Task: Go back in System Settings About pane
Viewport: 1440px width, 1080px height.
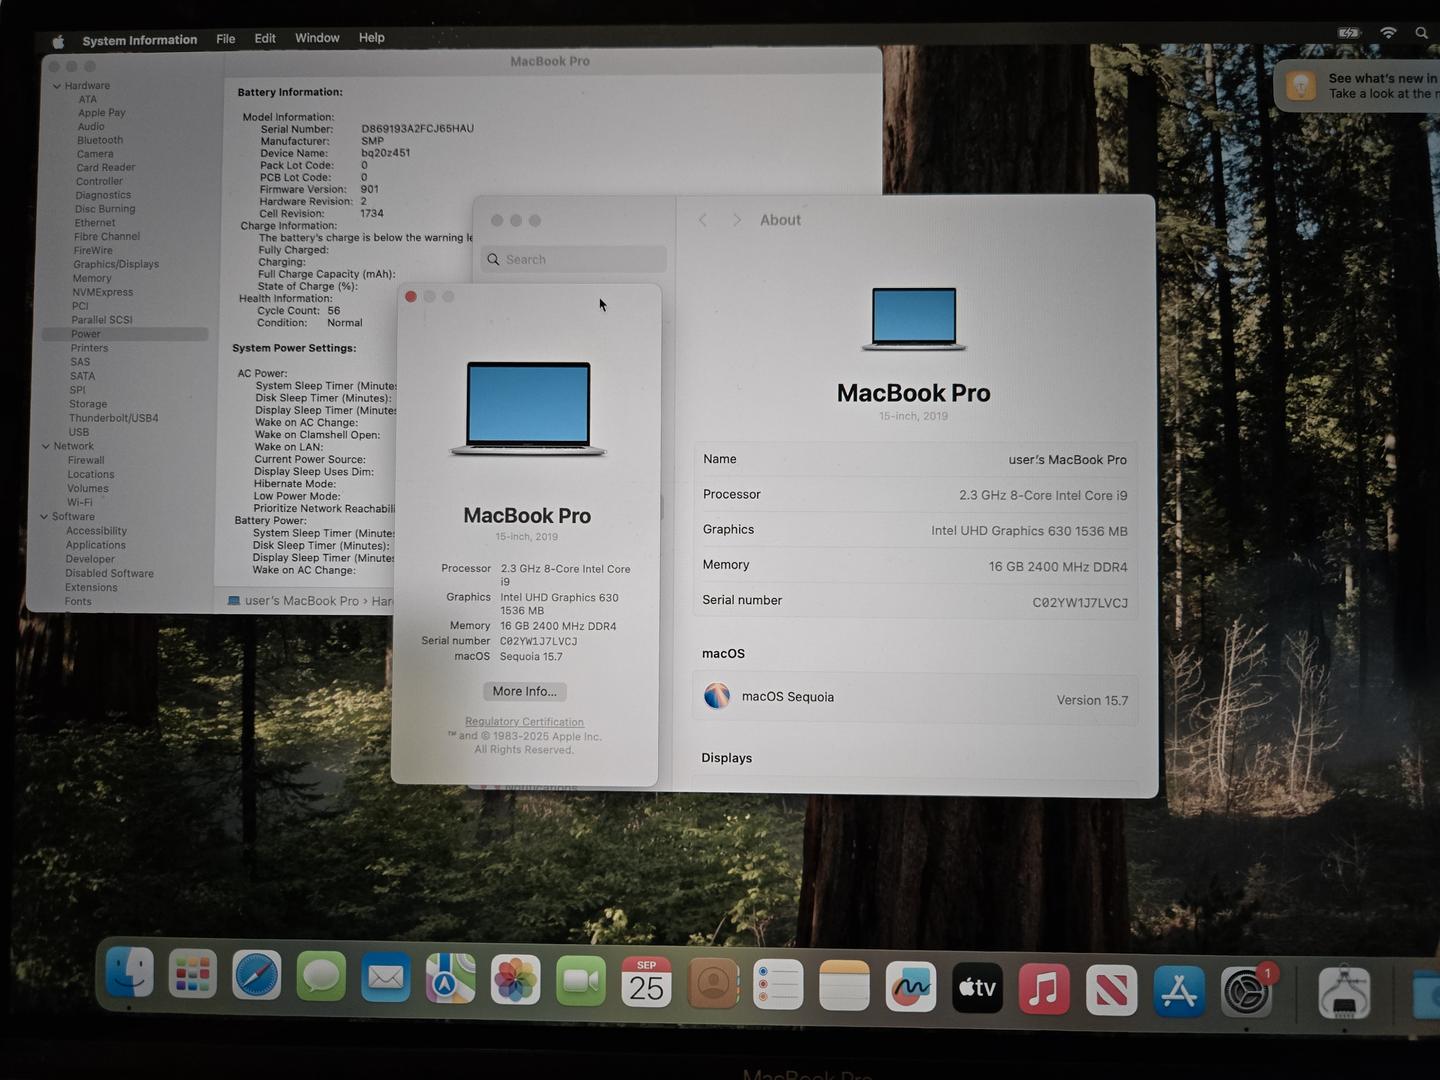Action: coord(703,220)
